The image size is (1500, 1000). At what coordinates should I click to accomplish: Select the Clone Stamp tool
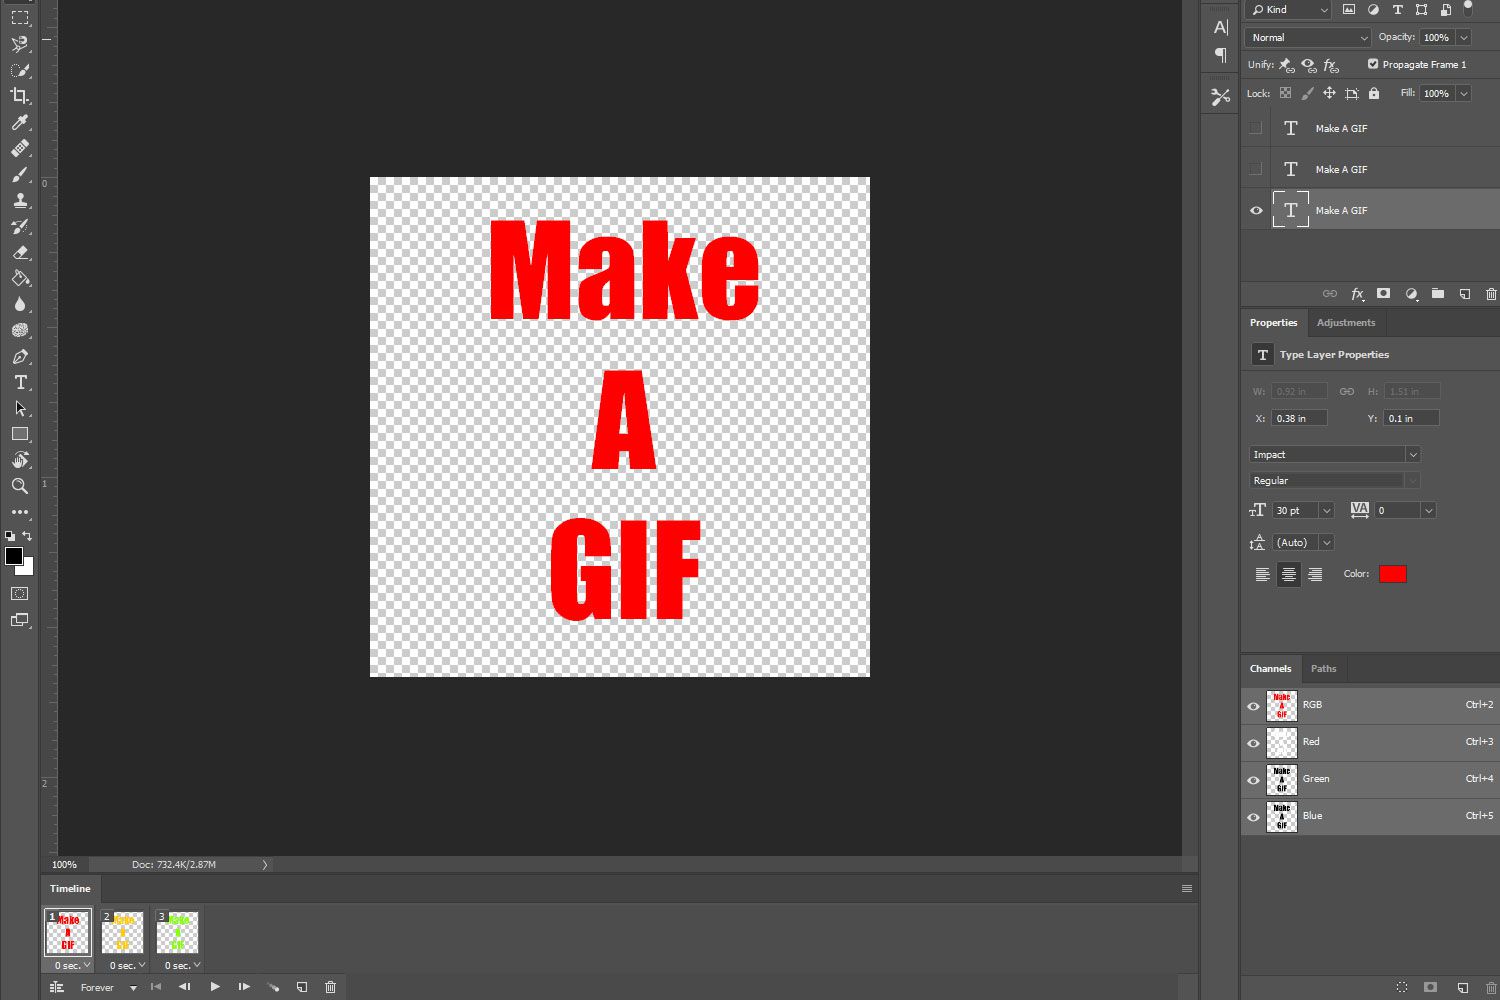pyautogui.click(x=20, y=200)
